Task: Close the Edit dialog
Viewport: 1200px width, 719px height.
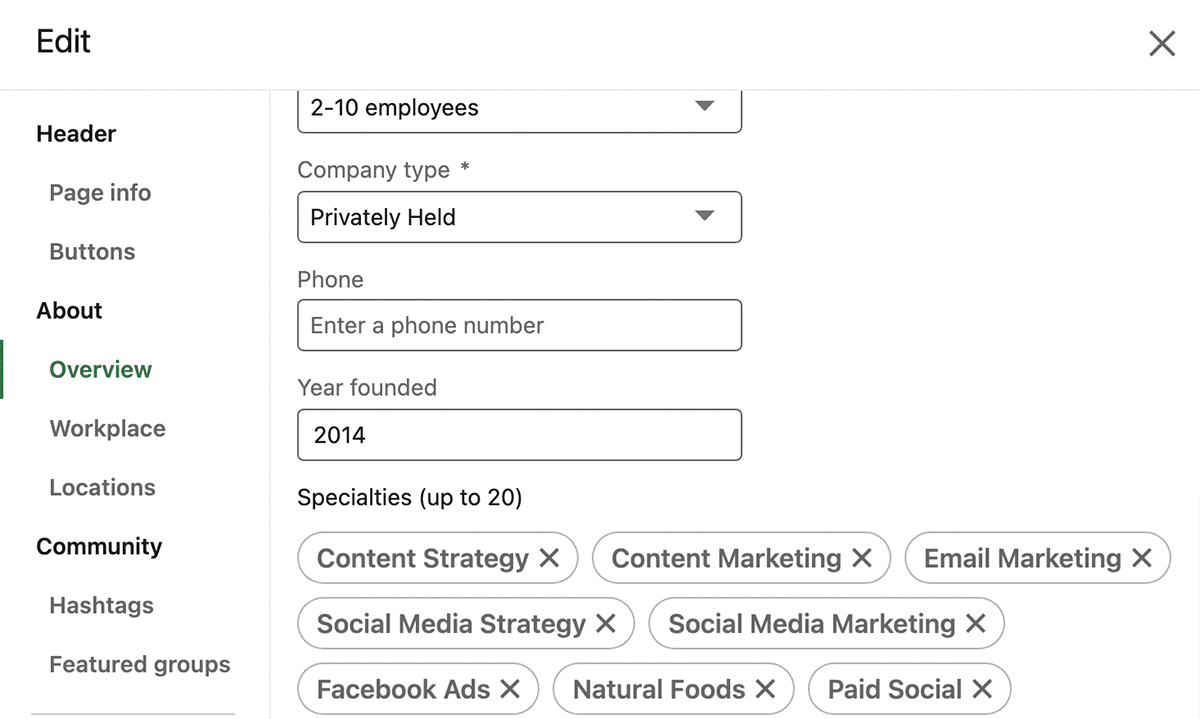Action: pos(1162,43)
